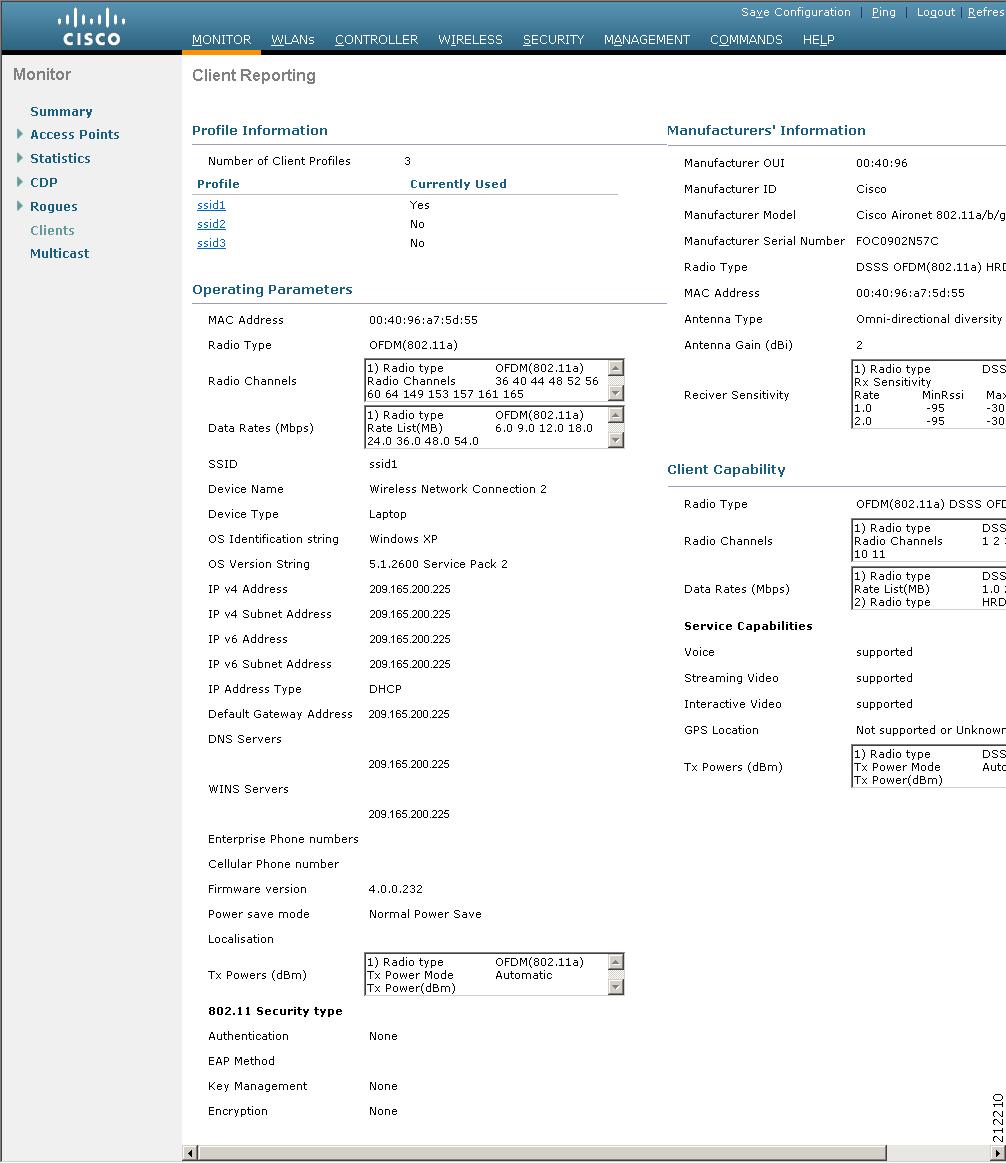Open the WLANs menu tab
Screen dimensions: 1006x1163
coord(292,39)
